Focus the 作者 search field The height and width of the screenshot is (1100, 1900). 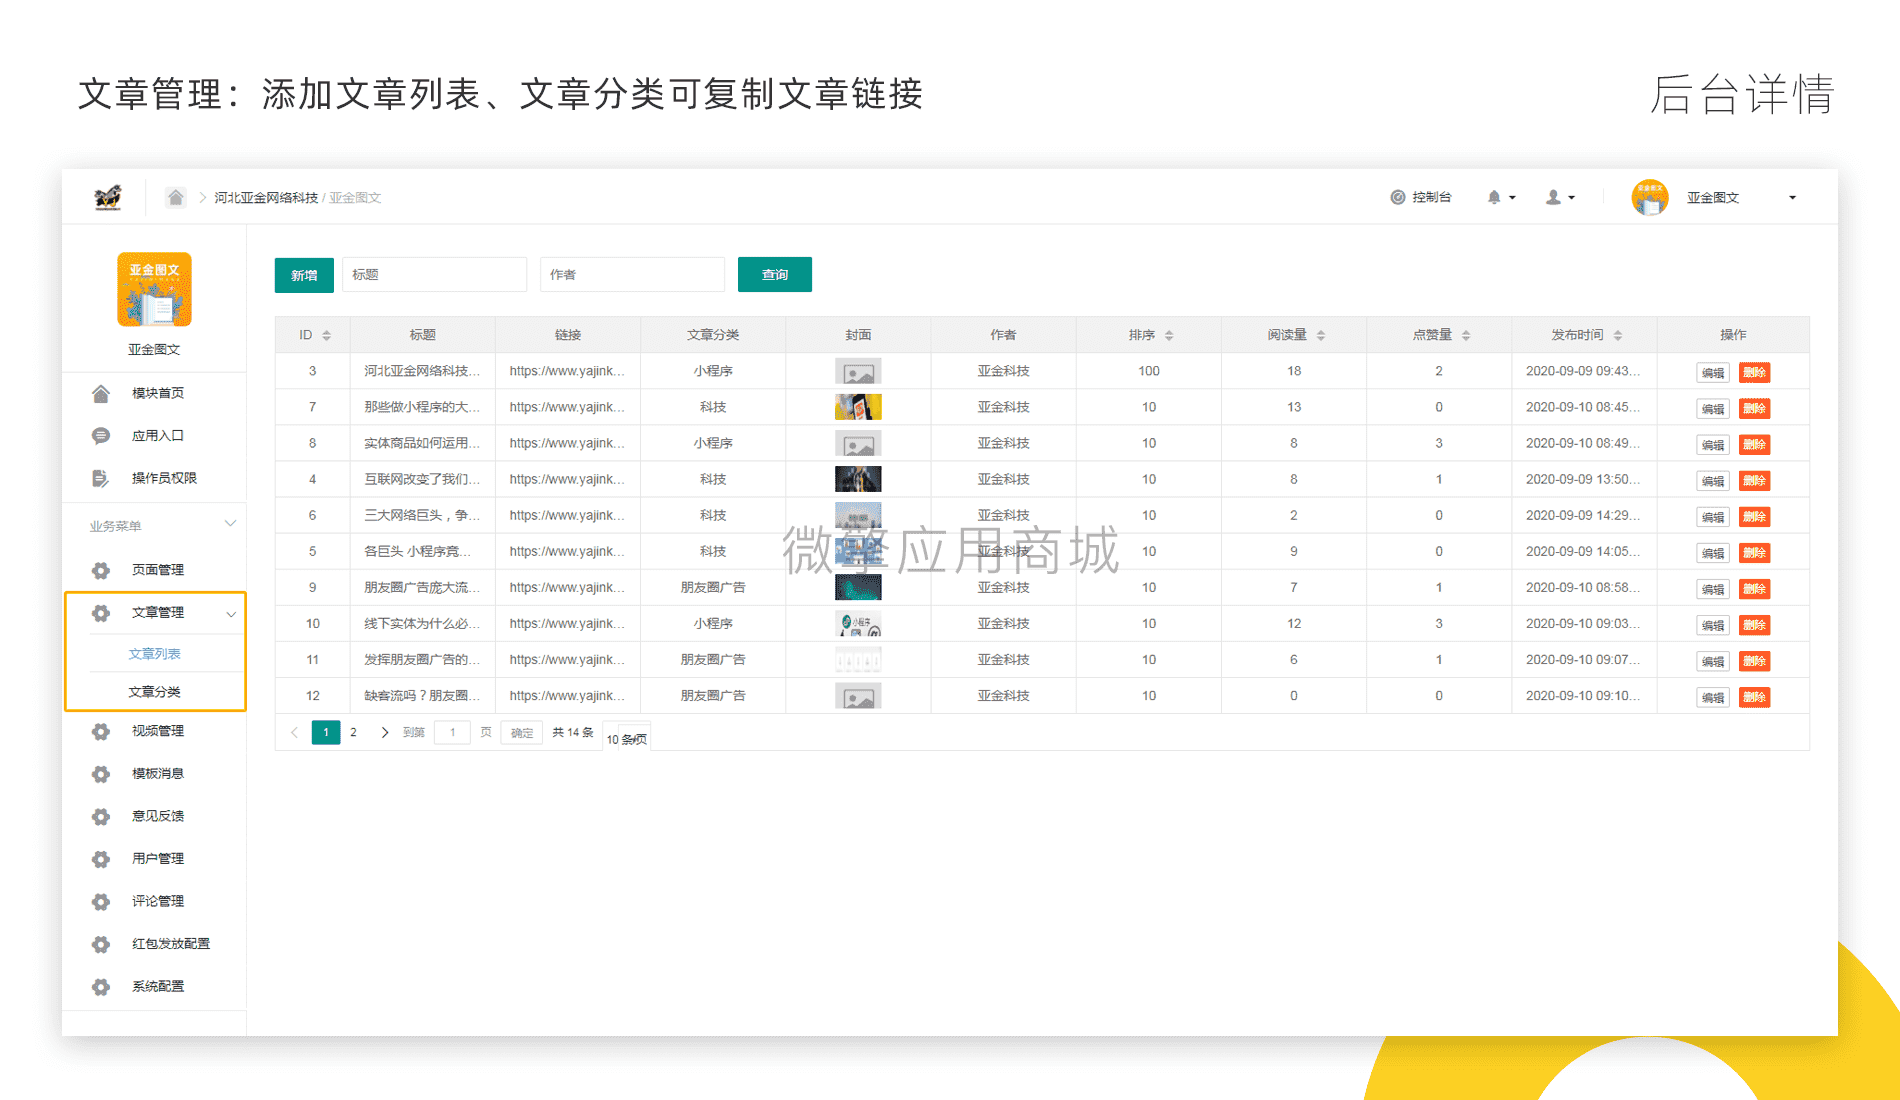pyautogui.click(x=632, y=275)
